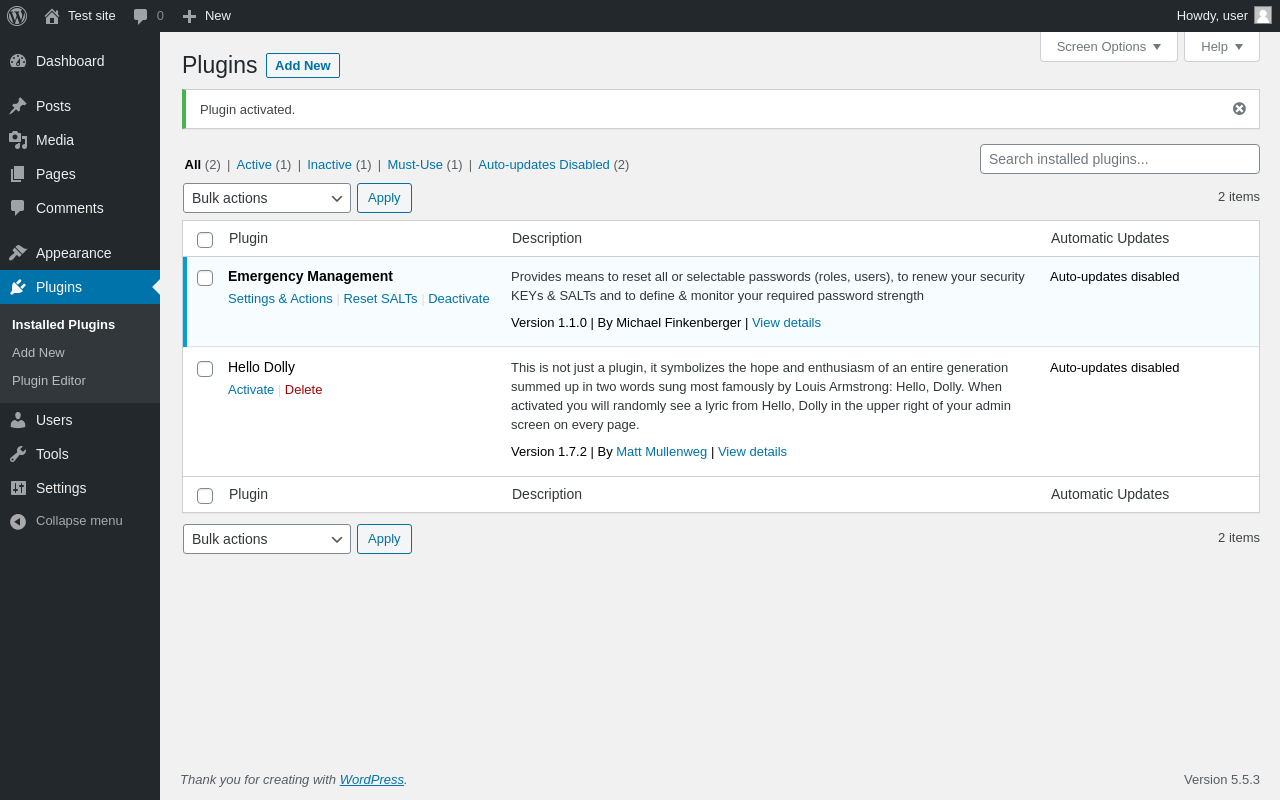Open the top Bulk actions dropdown

point(267,198)
